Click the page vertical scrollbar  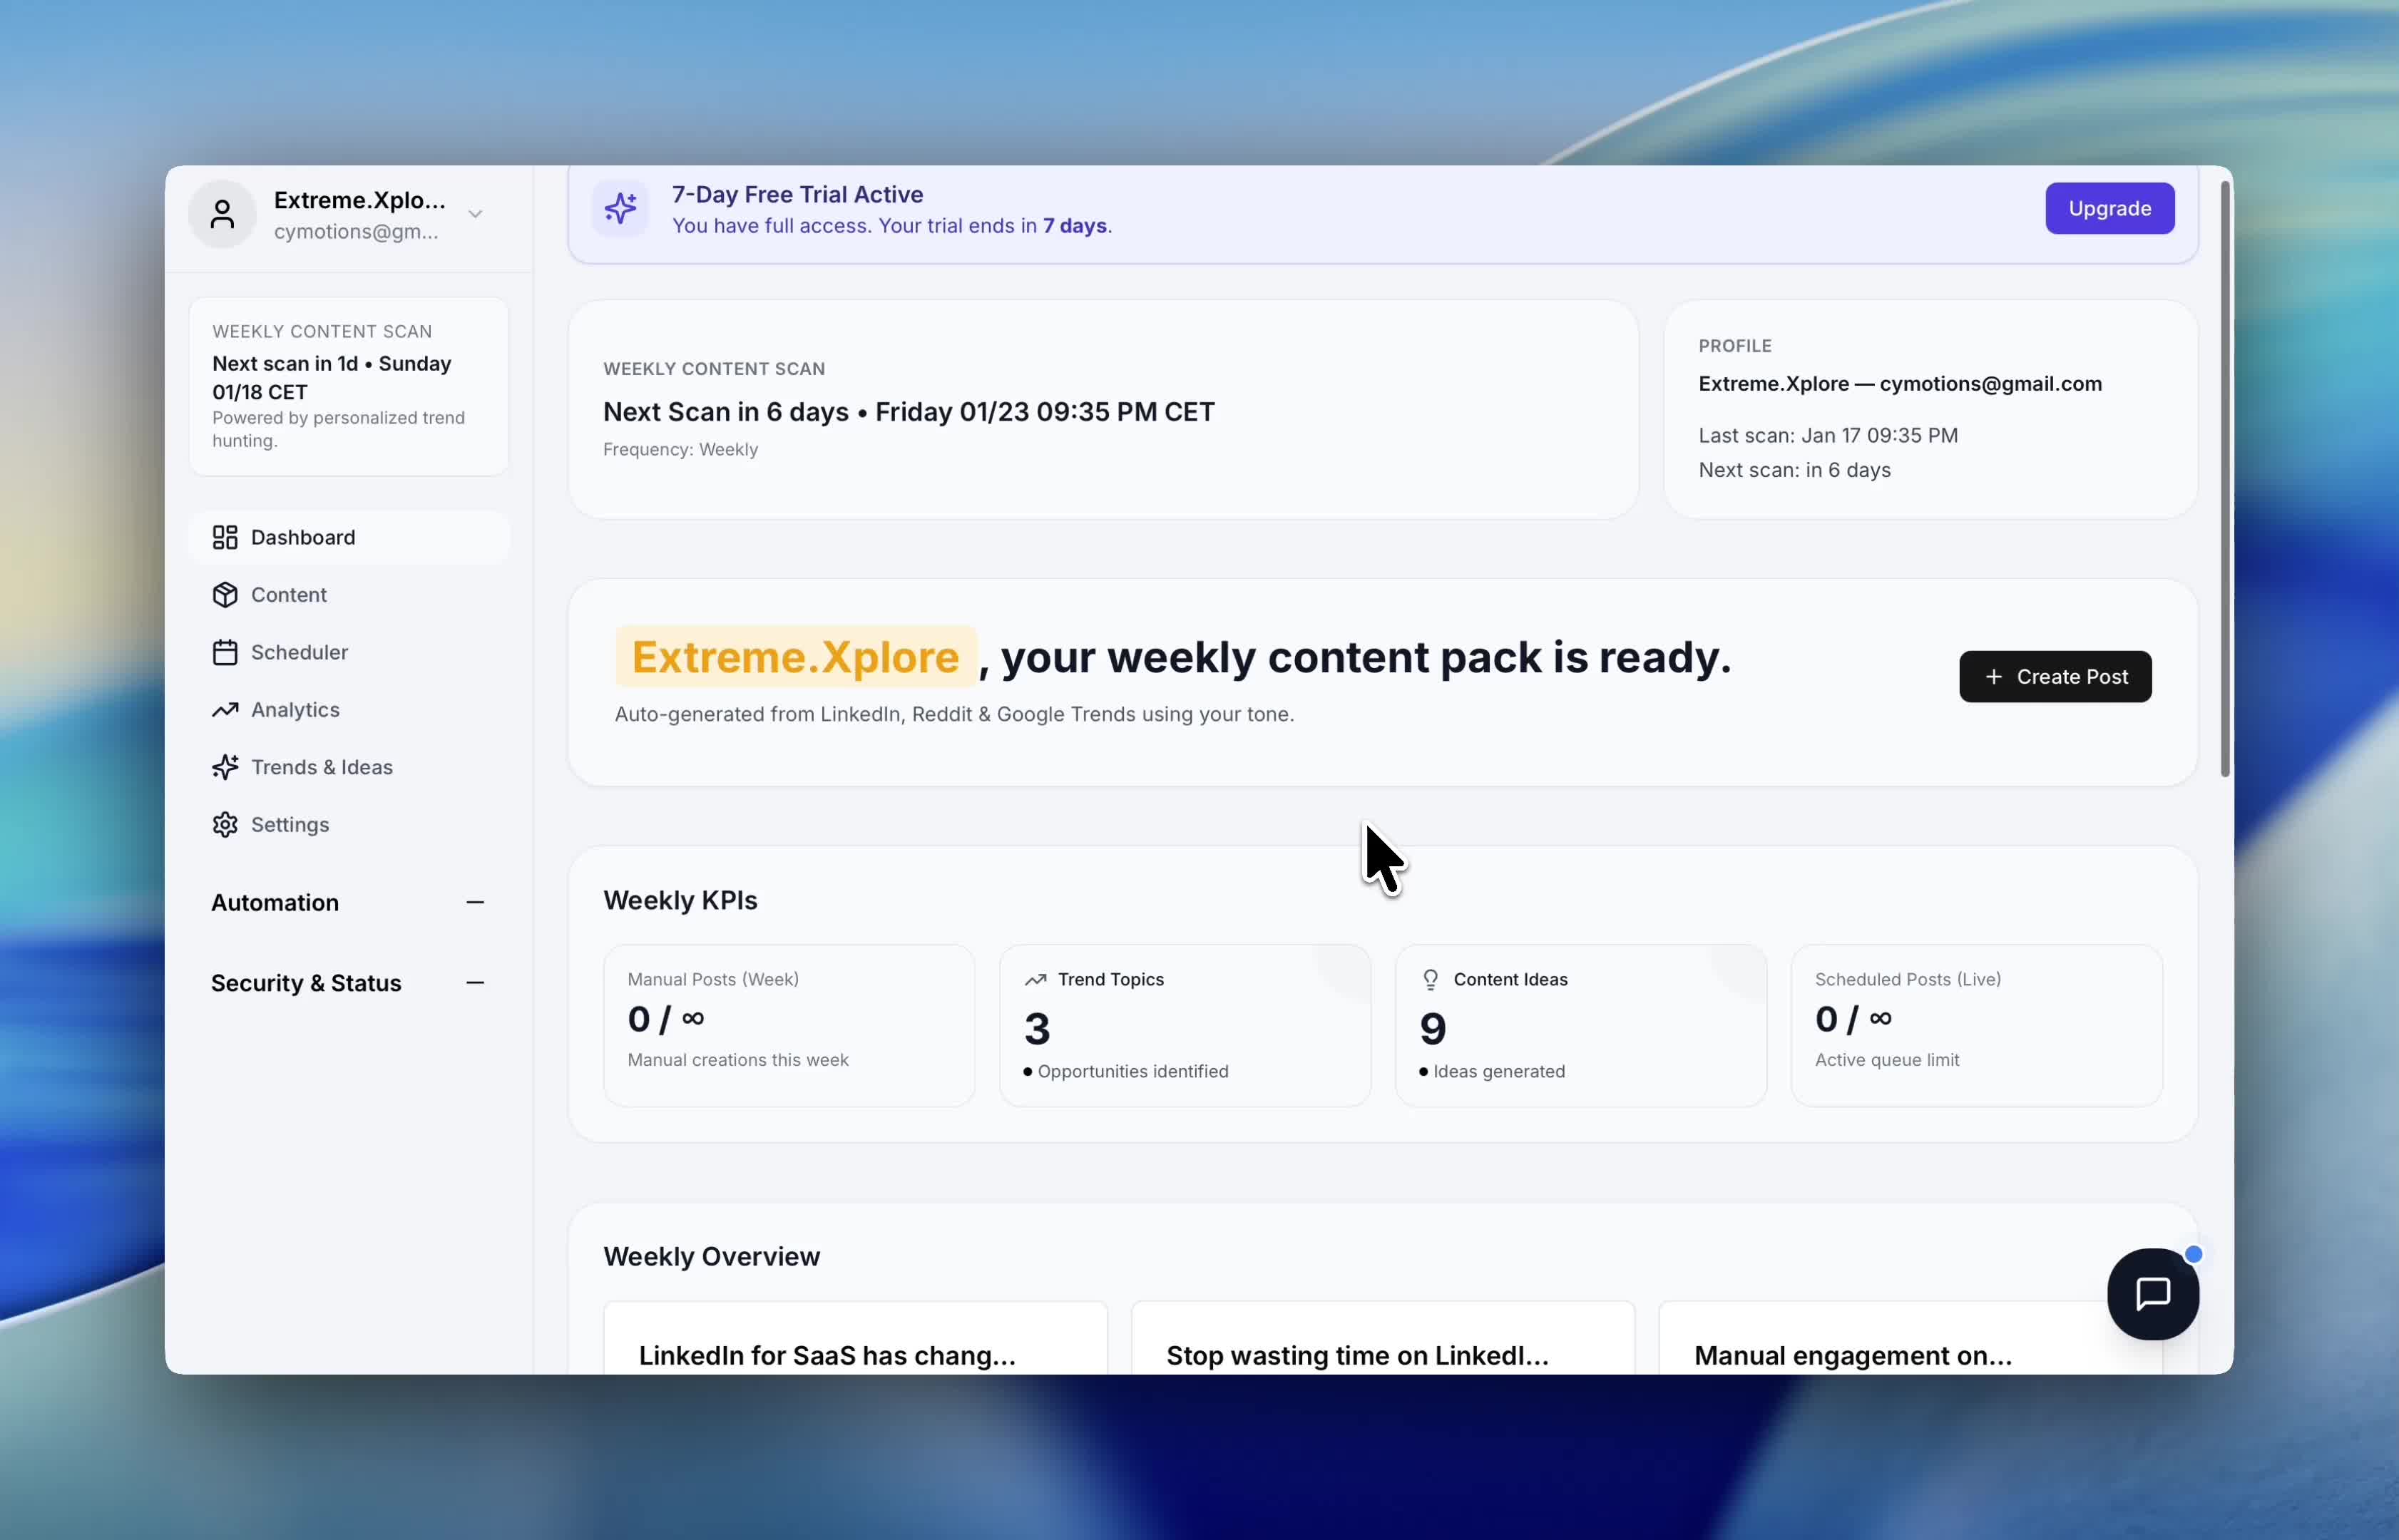(2225, 480)
